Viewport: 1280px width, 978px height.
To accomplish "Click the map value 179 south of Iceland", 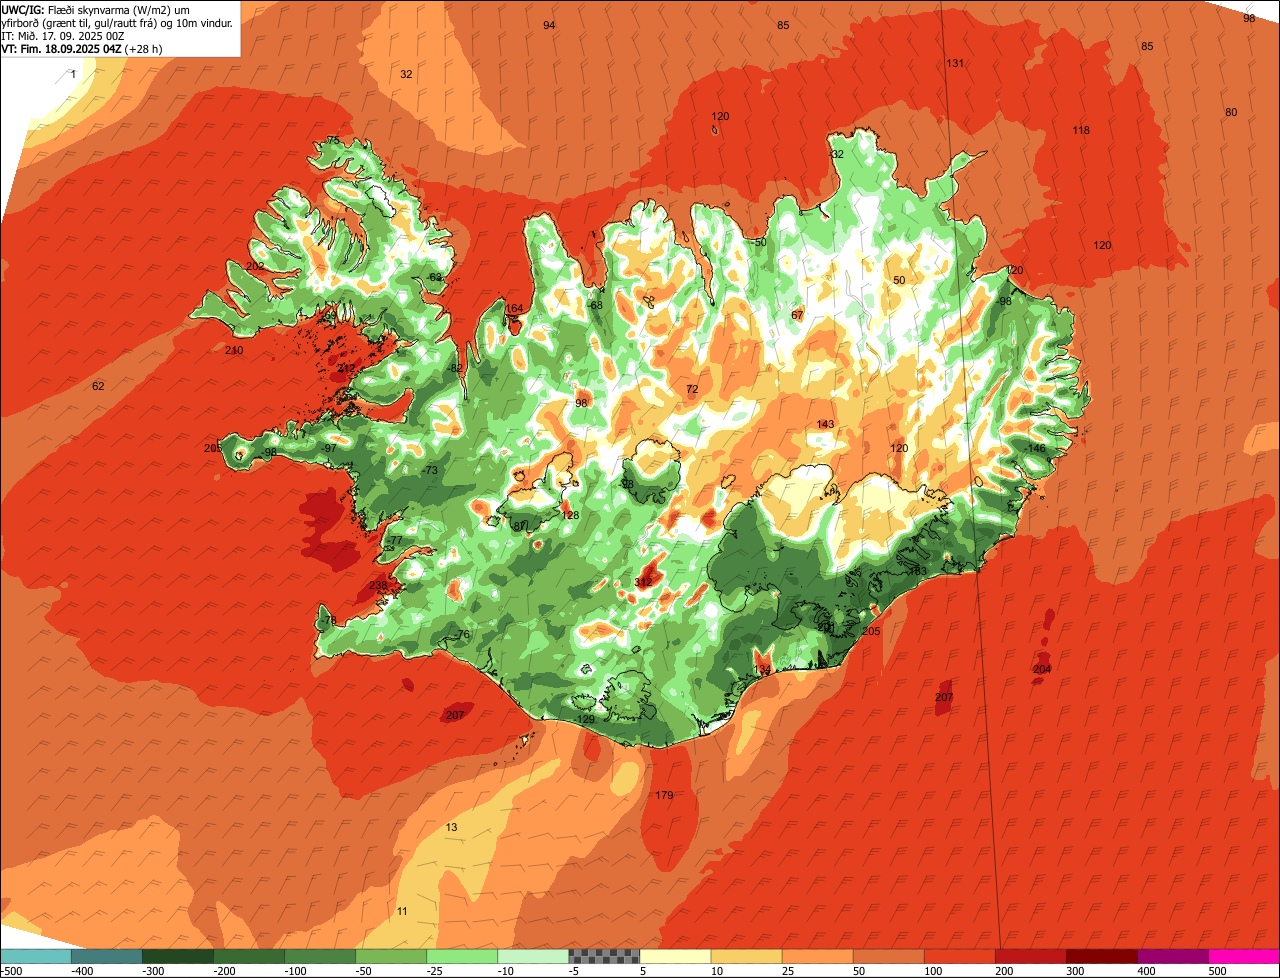I will click(664, 795).
